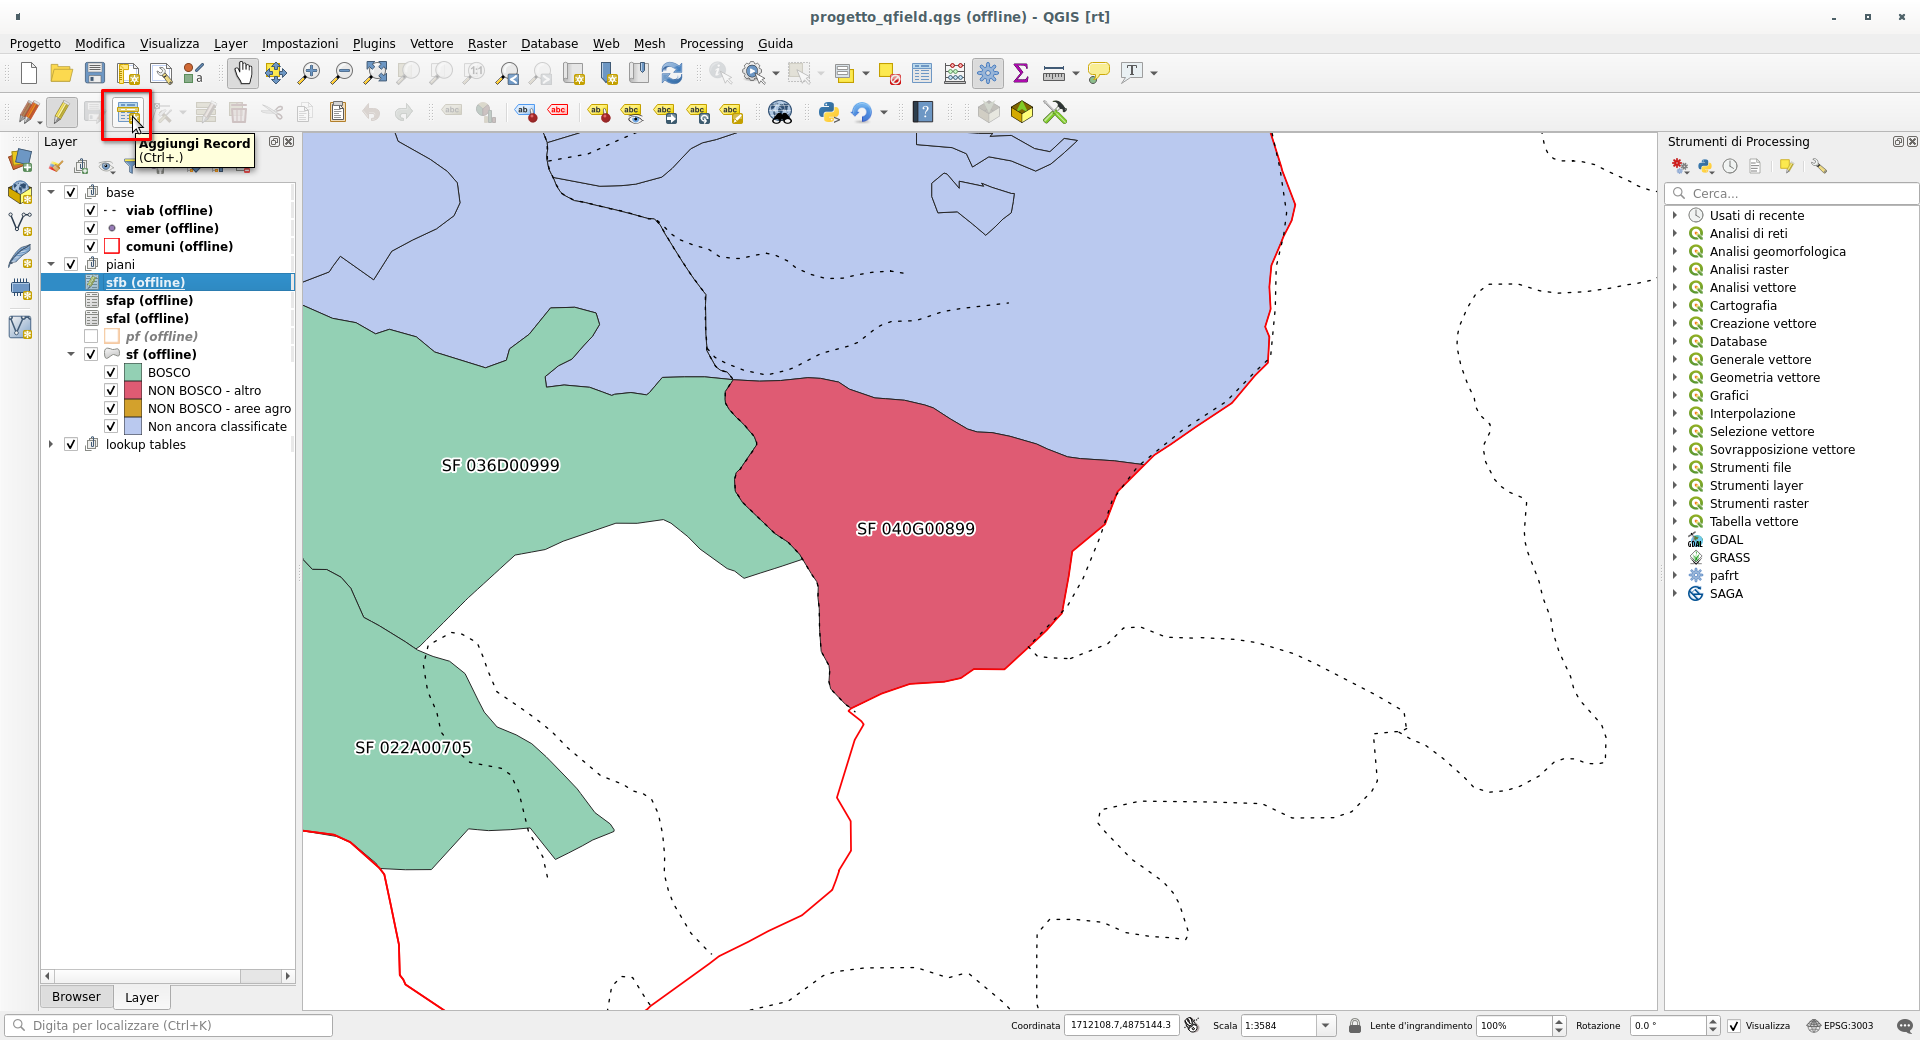Select the sfal (offline) layer

coord(147,318)
